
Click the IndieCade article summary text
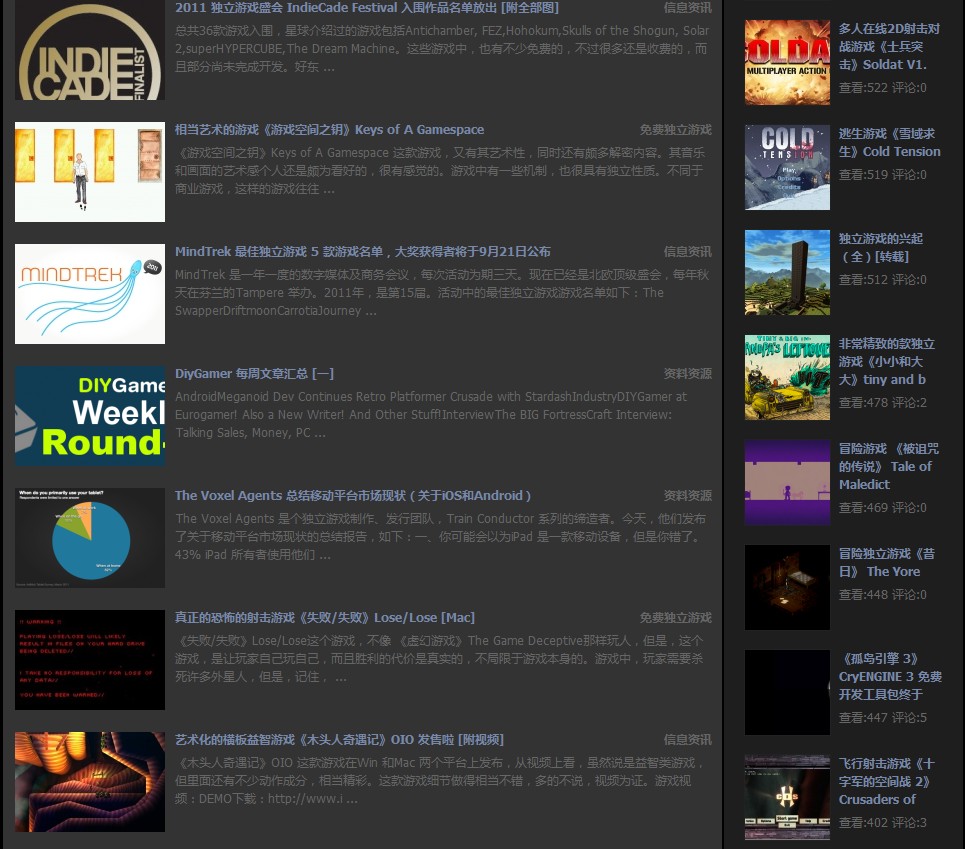[x=442, y=49]
